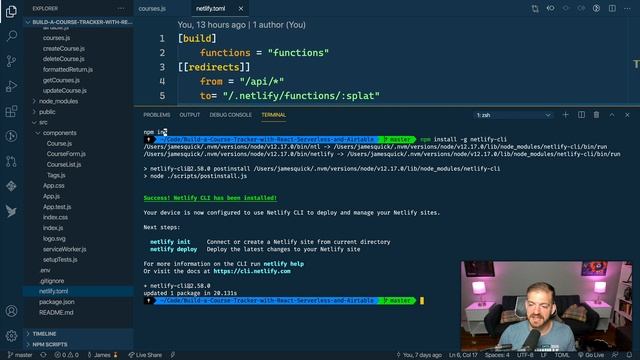
Task: Open the DEBUG CONSOLE tab
Action: tap(231, 115)
